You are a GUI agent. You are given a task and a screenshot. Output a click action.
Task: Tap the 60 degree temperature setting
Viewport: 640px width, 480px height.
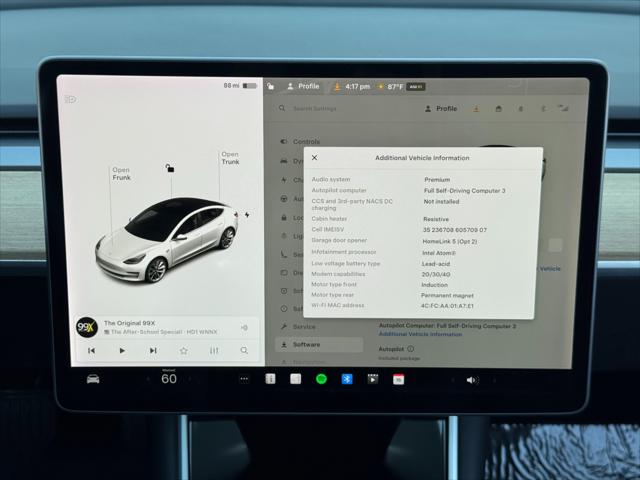click(x=169, y=379)
